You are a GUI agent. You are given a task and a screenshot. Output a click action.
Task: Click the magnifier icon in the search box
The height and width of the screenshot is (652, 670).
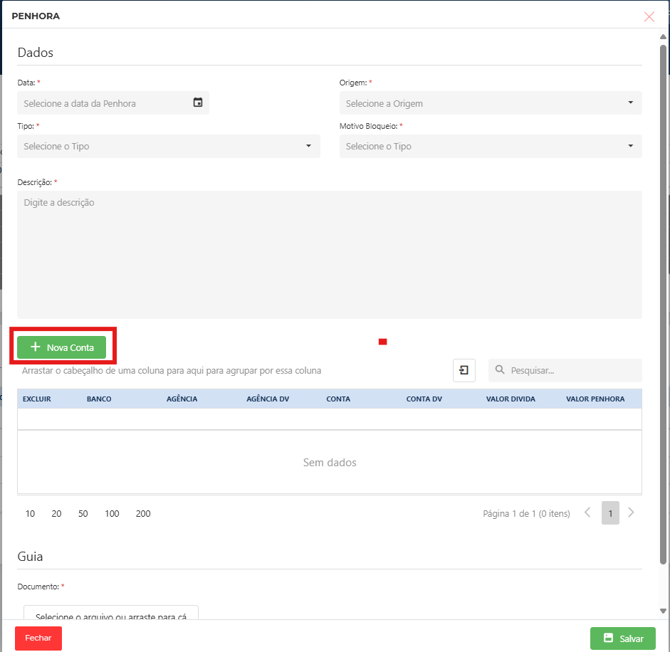499,370
